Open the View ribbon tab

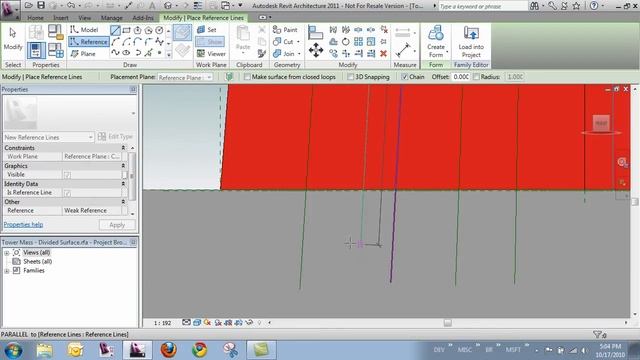[84, 18]
